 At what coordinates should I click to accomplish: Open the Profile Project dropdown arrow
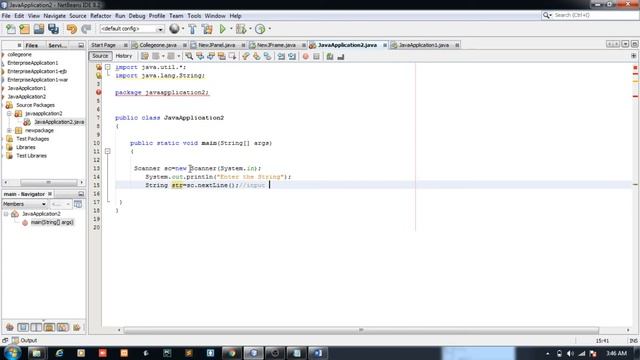pyautogui.click(x=269, y=29)
